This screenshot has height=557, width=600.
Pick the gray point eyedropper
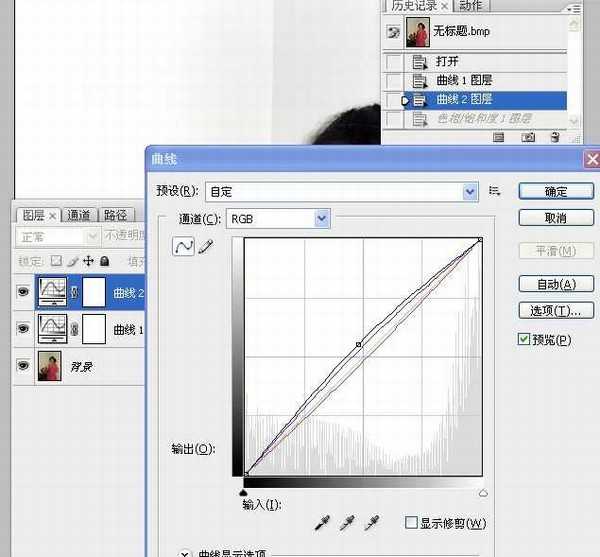coord(347,522)
